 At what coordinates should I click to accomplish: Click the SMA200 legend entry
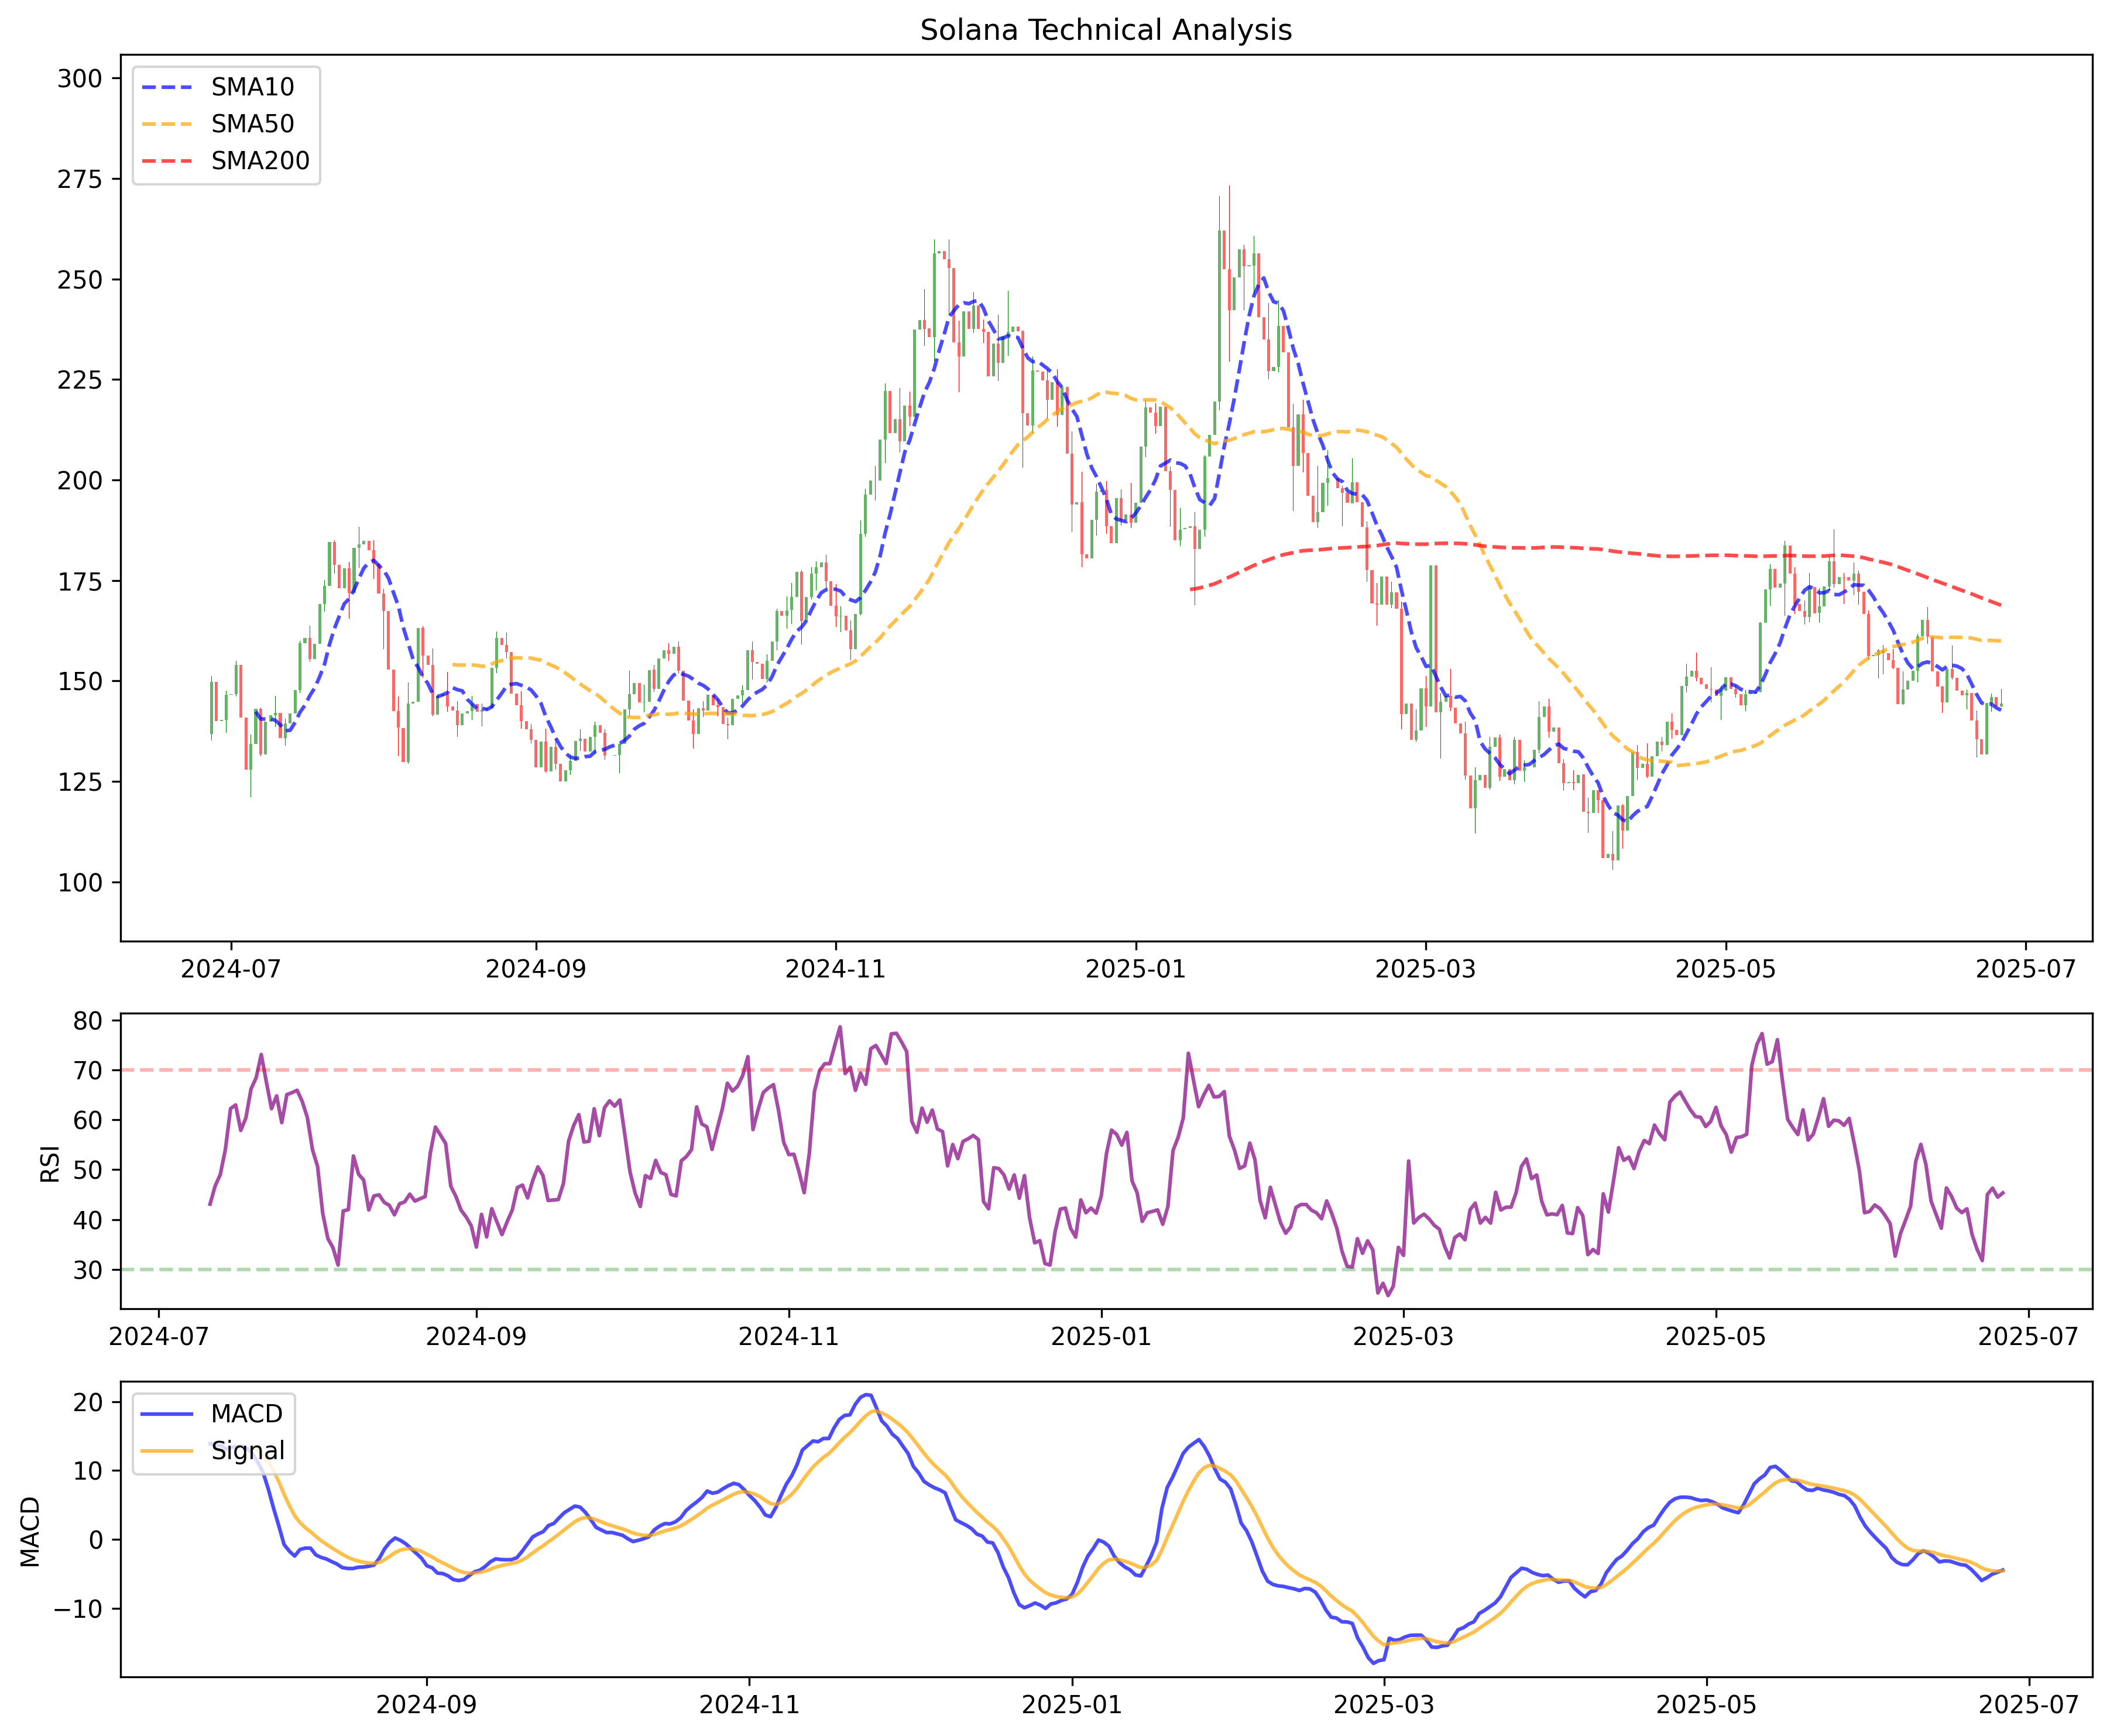pos(260,161)
